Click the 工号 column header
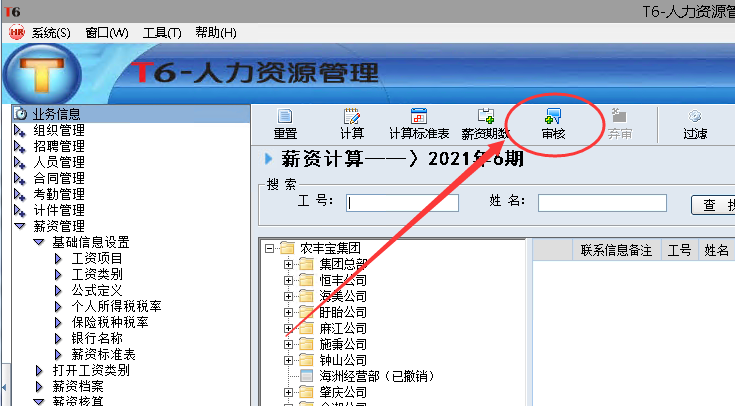The height and width of the screenshot is (406, 735). click(679, 250)
